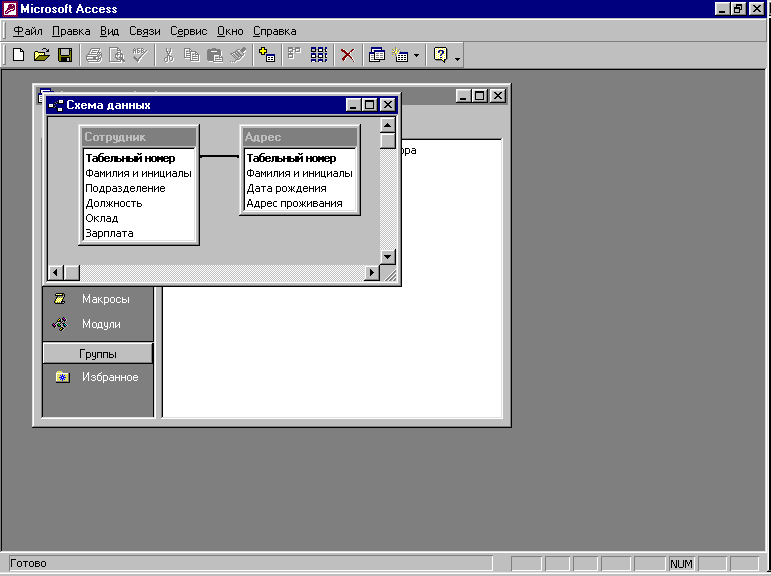Click the Группы bar button
Image resolution: width=771 pixels, height=576 pixels.
(98, 354)
